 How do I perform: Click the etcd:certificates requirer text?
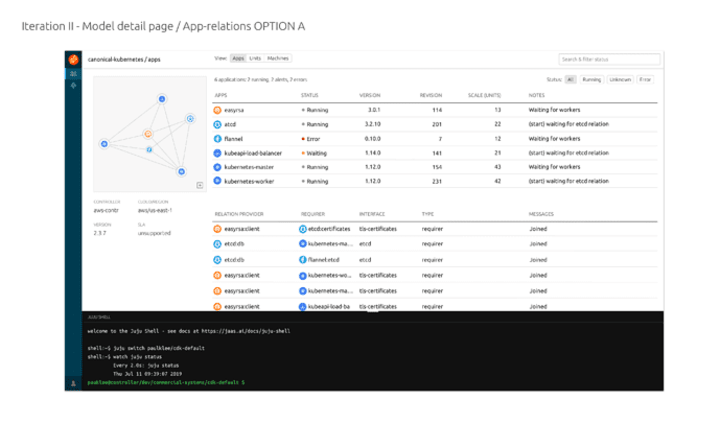tap(329, 229)
